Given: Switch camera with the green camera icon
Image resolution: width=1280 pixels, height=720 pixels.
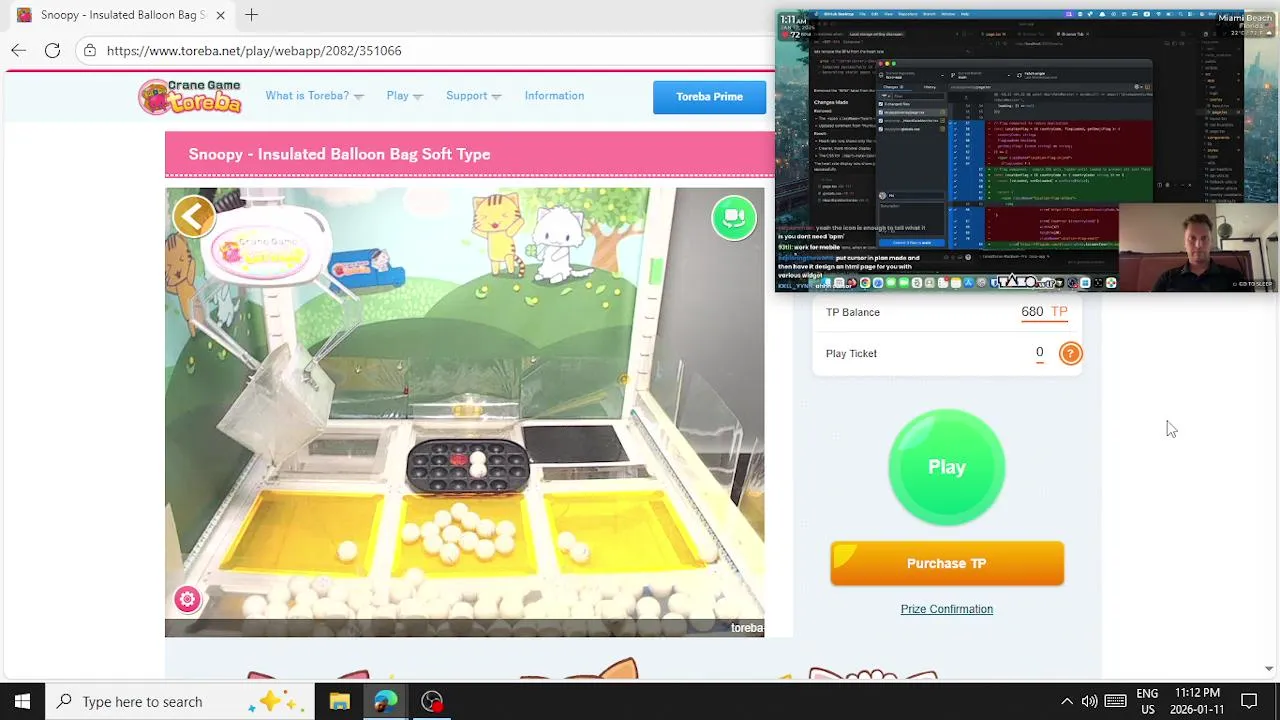Looking at the screenshot, I should [x=734, y=218].
